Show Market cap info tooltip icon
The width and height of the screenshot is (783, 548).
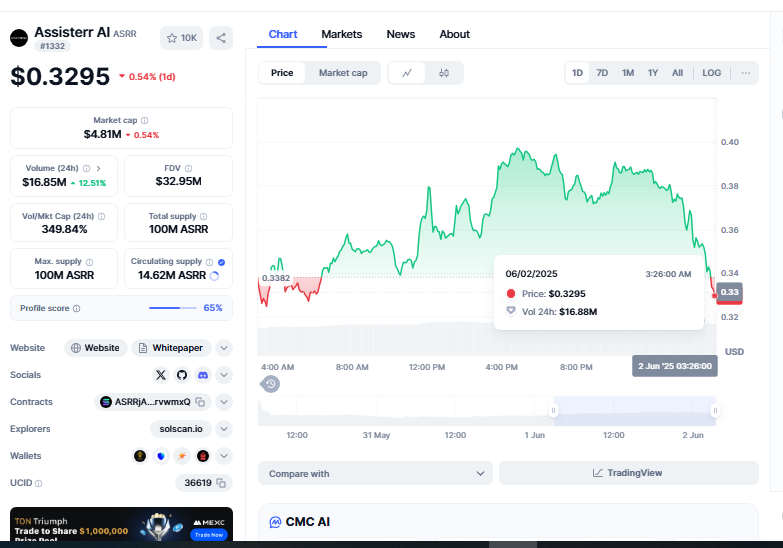(x=145, y=120)
